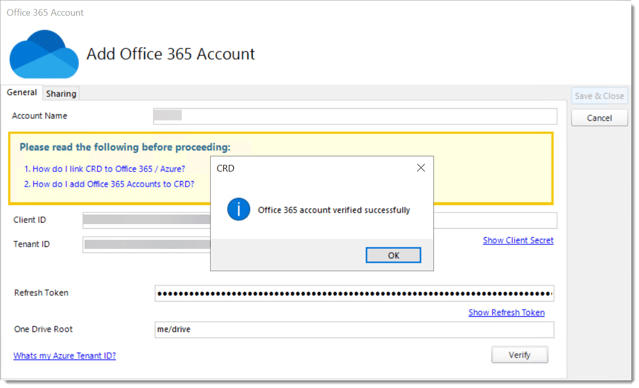639x388 pixels.
Task: Click Show Refresh Token link
Action: click(x=507, y=313)
